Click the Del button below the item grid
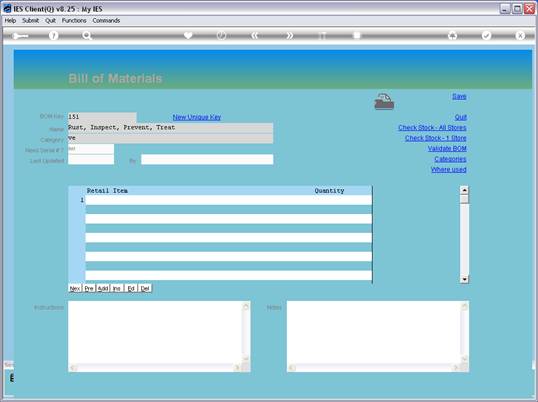The image size is (538, 402). coord(145,288)
